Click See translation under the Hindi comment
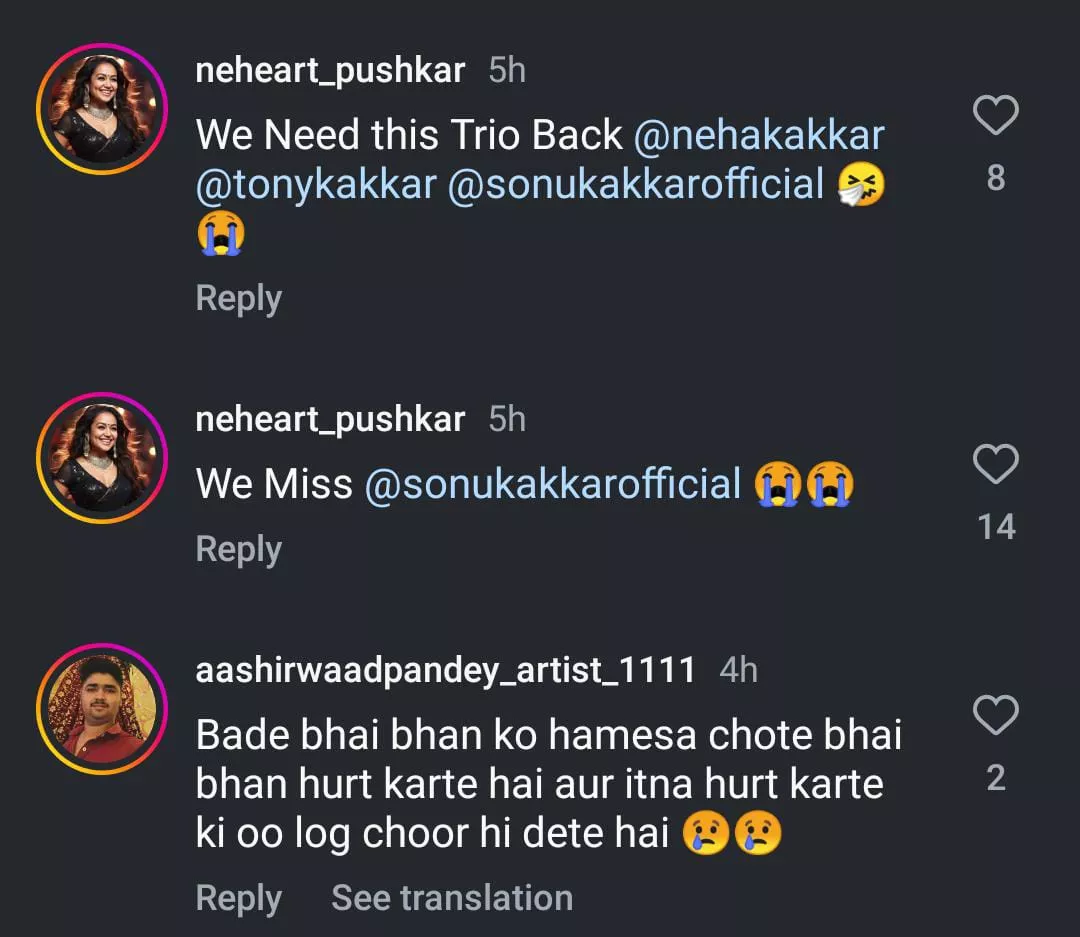The height and width of the screenshot is (937, 1080). click(x=452, y=898)
